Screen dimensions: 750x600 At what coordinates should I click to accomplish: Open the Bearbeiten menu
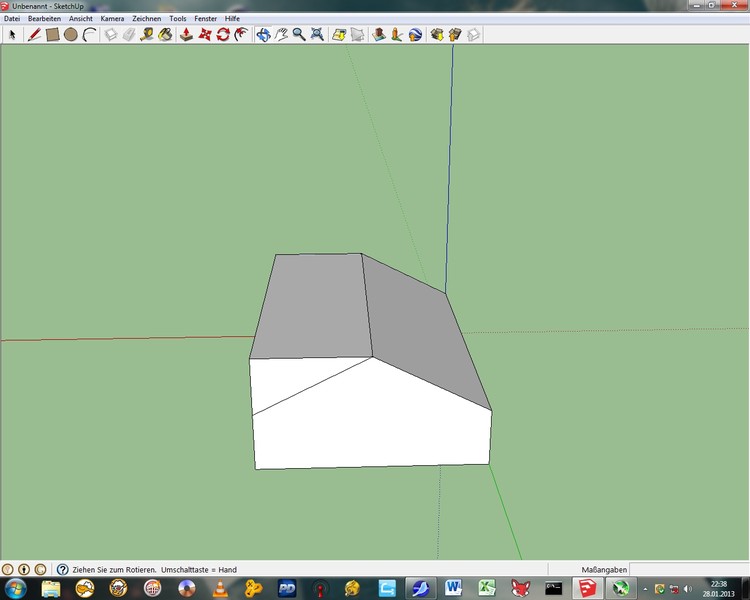pos(44,19)
